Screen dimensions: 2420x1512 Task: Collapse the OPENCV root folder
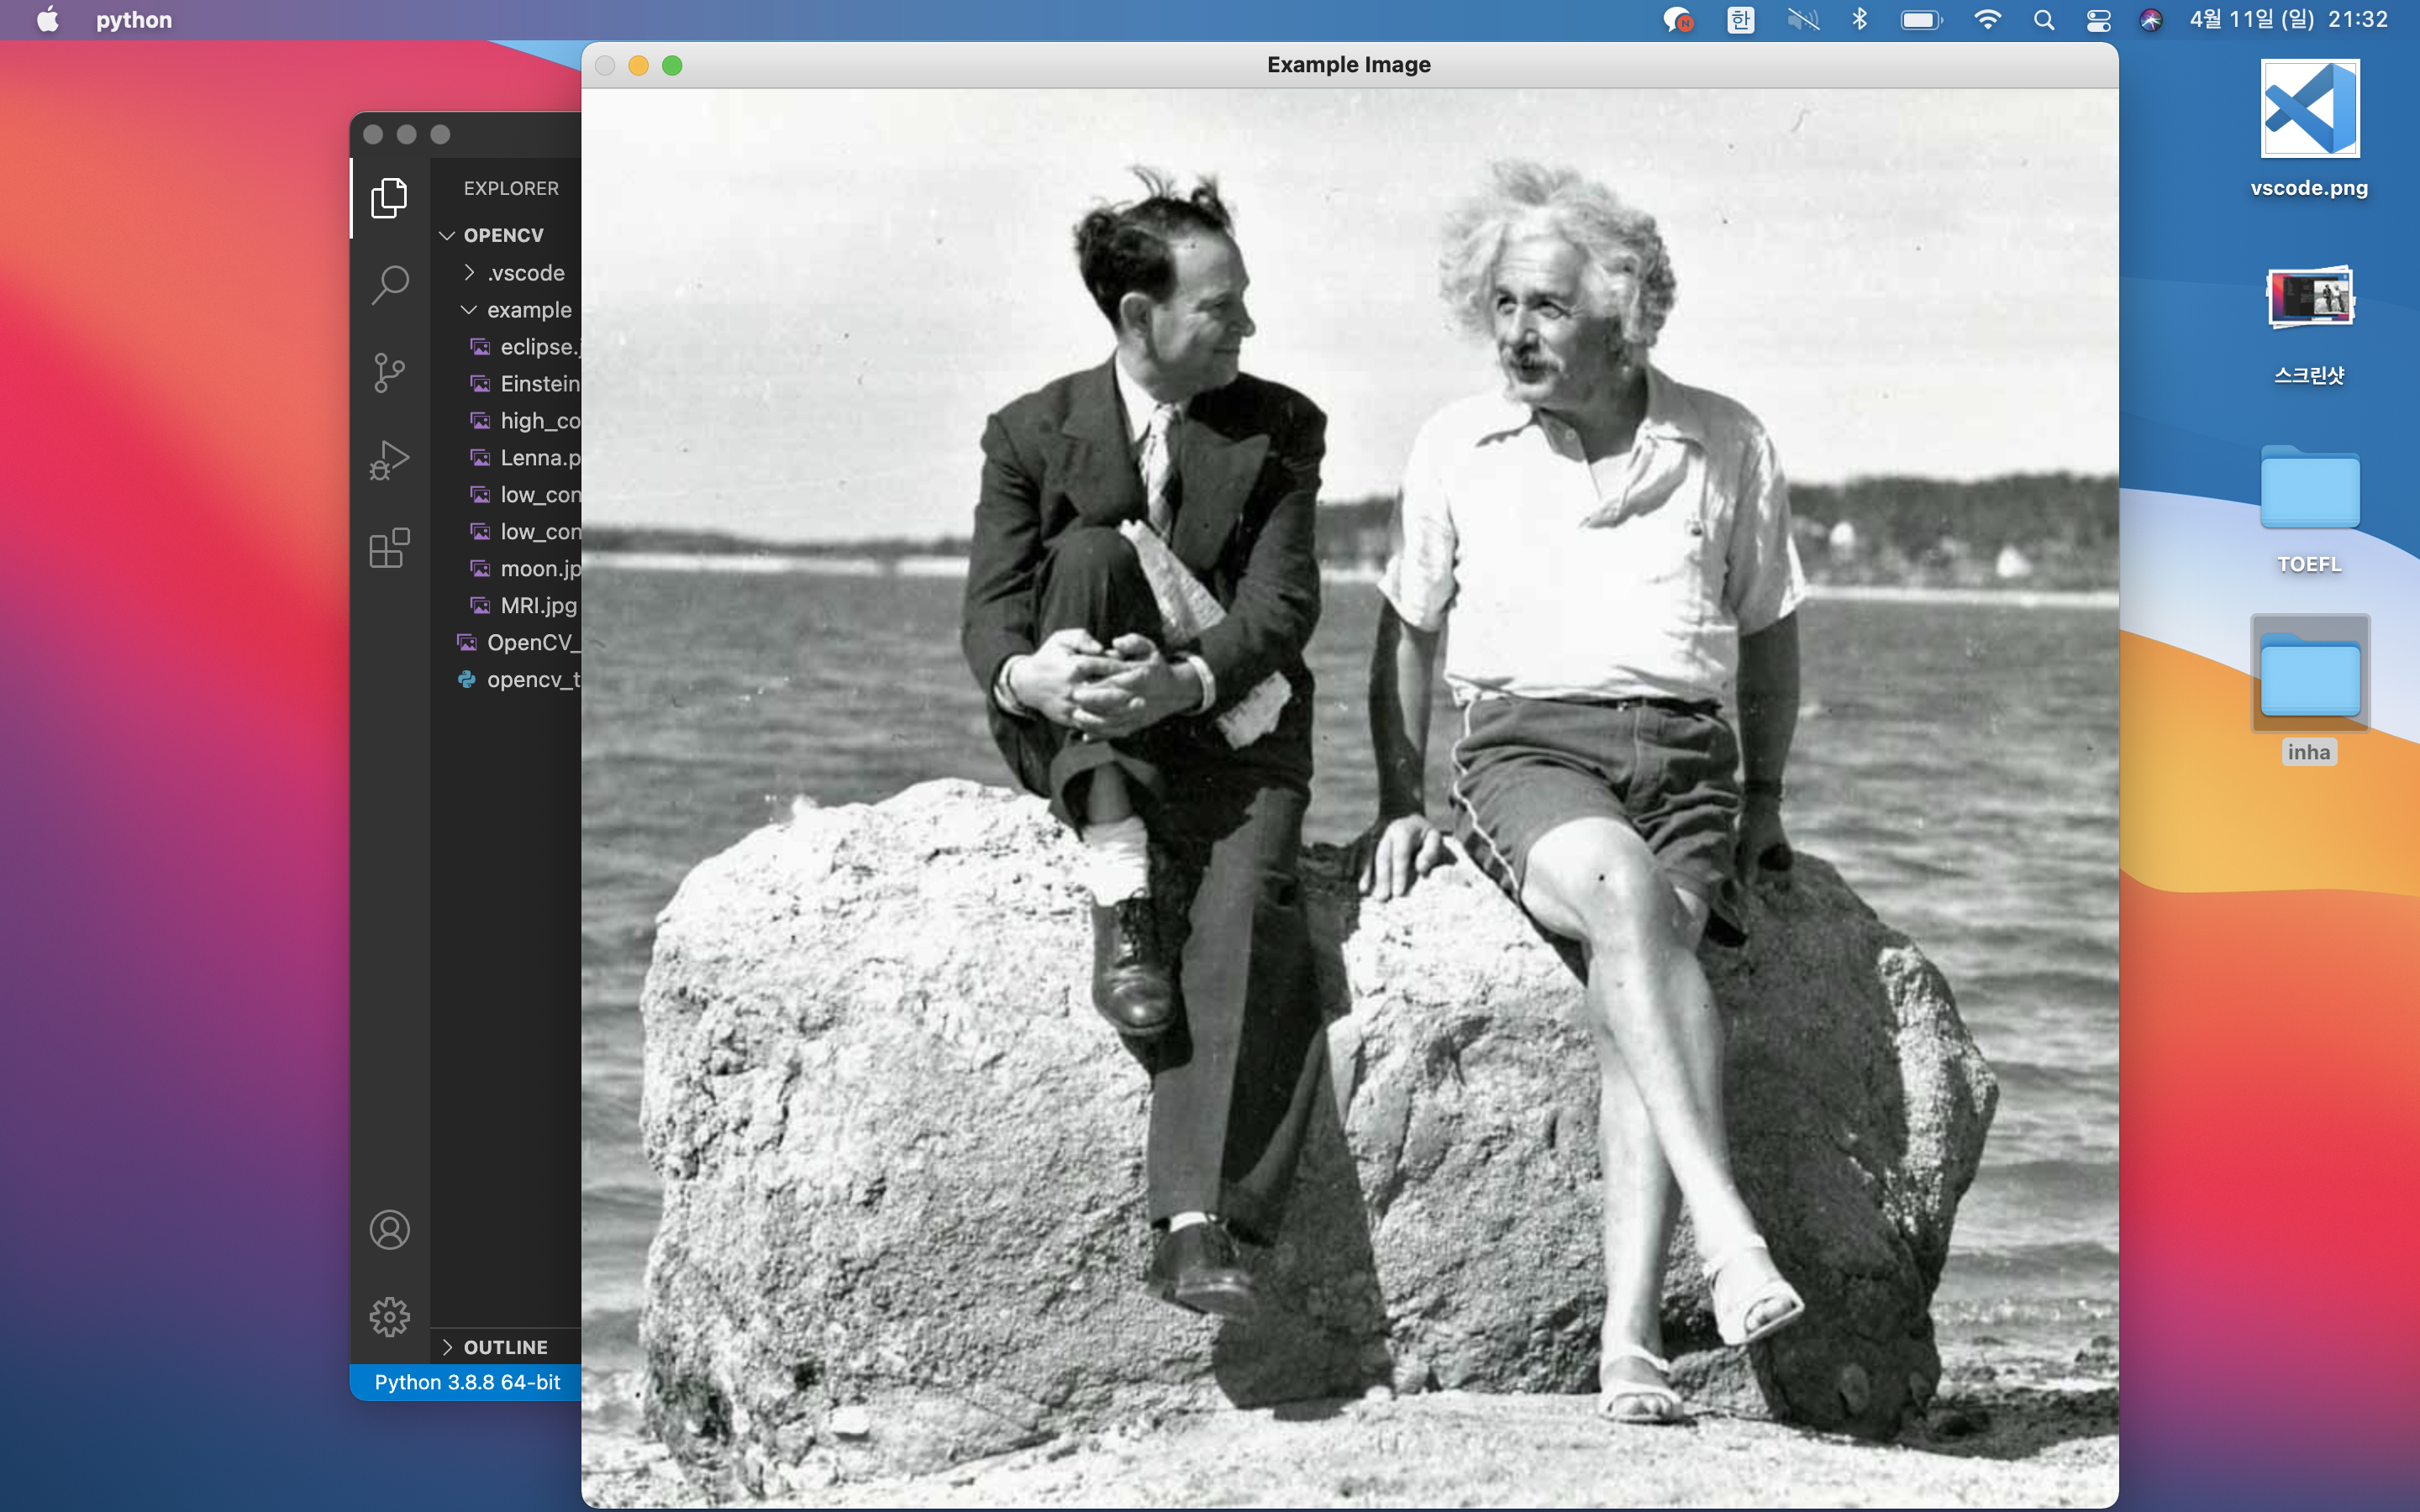pos(503,235)
